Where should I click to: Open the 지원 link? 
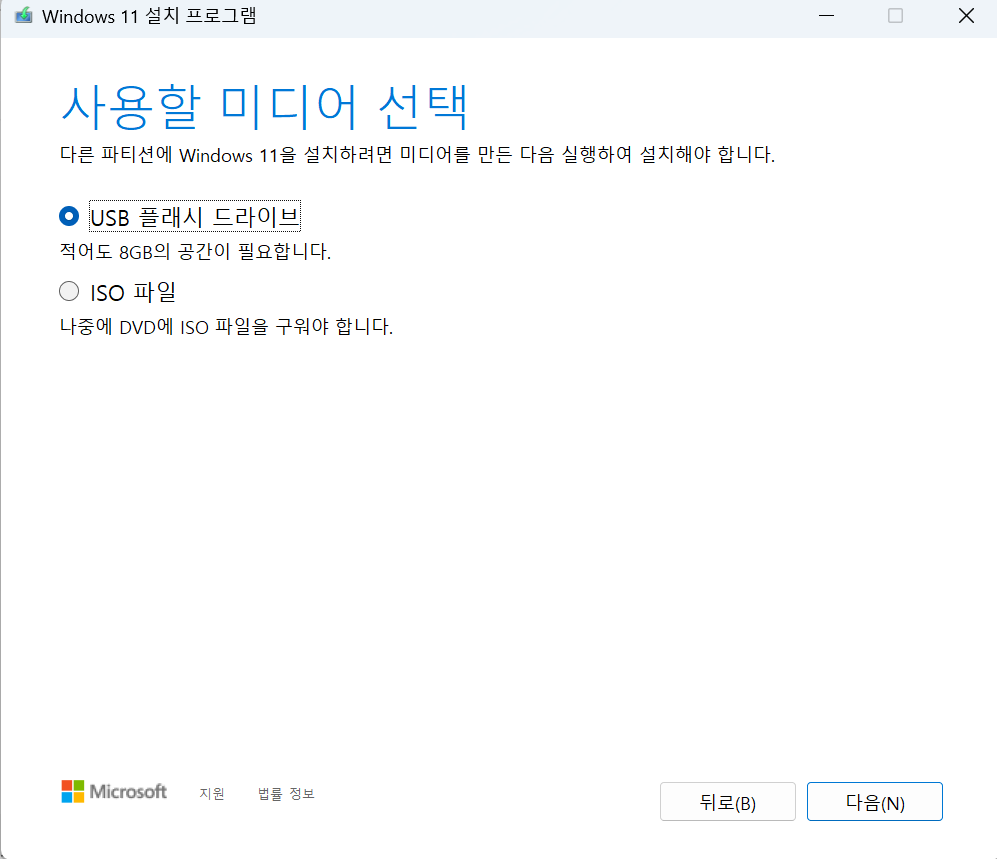212,794
